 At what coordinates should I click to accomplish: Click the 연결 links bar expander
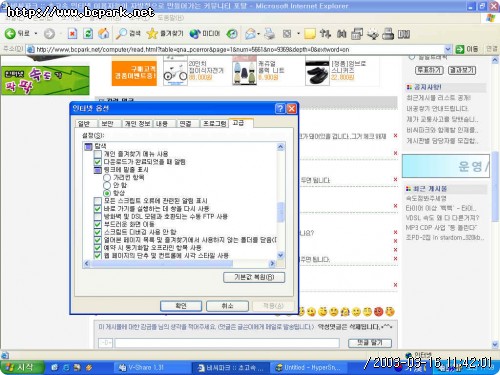[x=492, y=49]
